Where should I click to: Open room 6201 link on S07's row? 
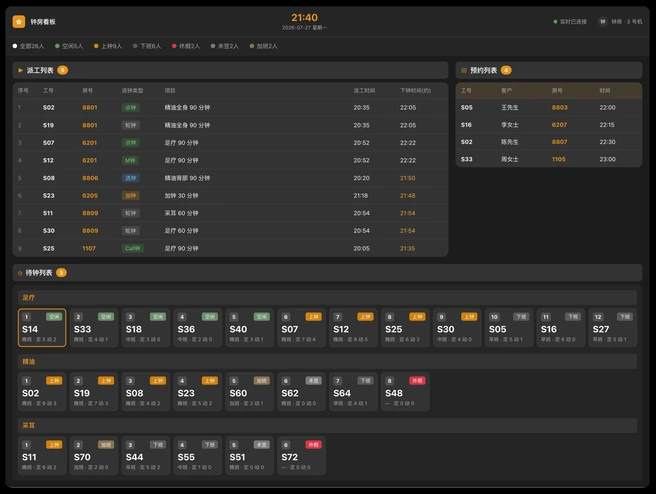(90, 143)
